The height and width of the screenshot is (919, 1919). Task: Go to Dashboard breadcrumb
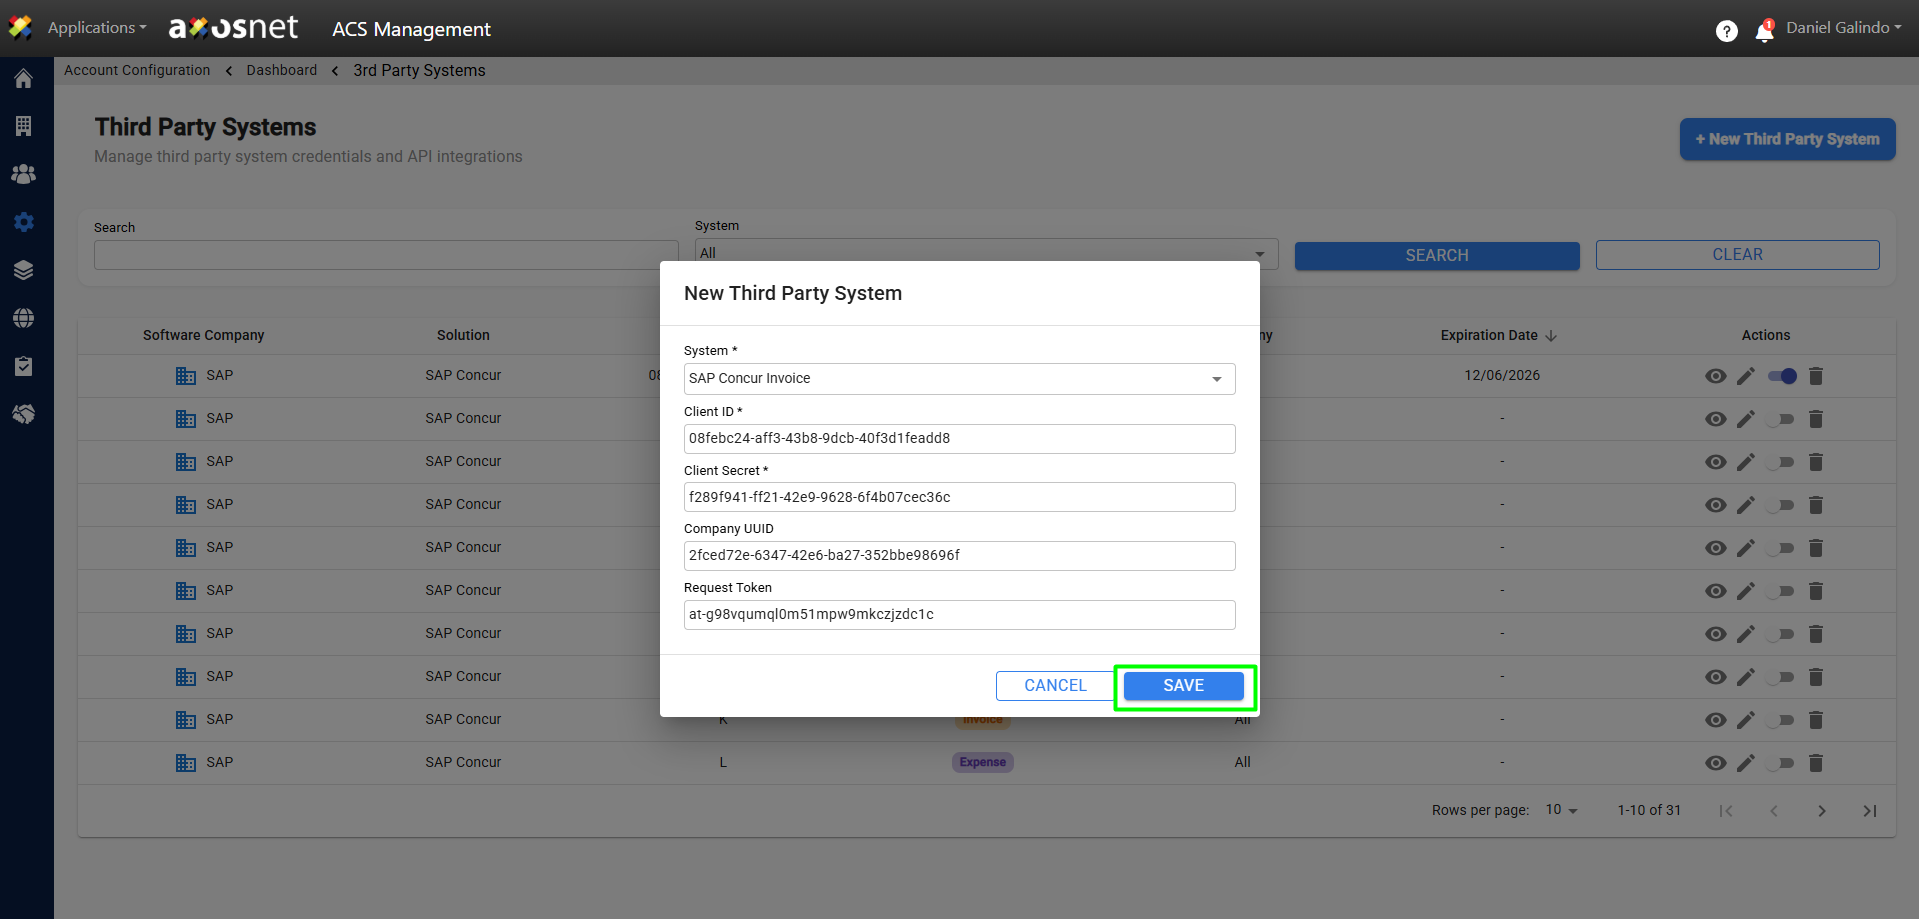pyautogui.click(x=281, y=70)
